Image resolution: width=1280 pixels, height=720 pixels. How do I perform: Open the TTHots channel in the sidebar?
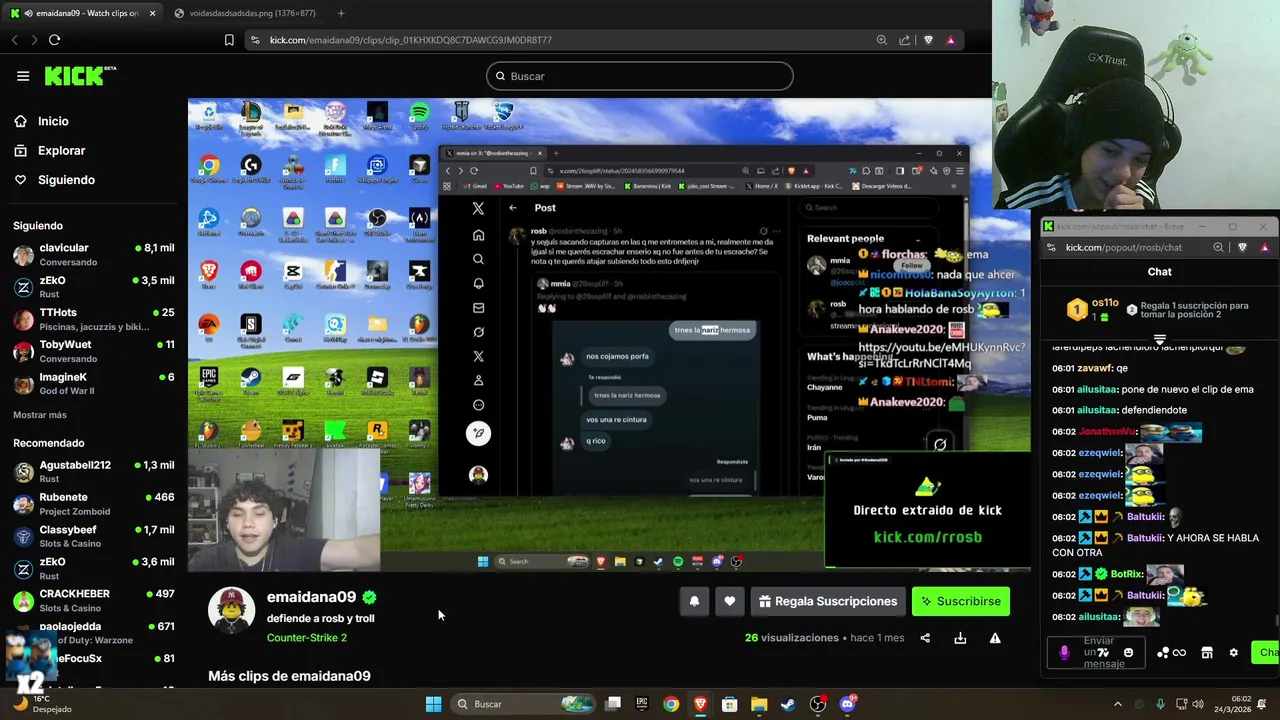pos(94,319)
